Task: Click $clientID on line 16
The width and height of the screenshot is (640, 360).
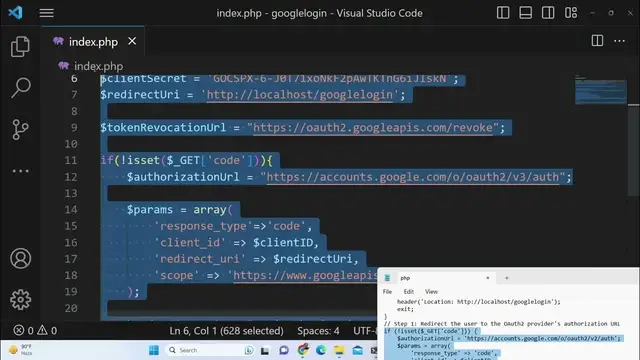Action: (283, 243)
